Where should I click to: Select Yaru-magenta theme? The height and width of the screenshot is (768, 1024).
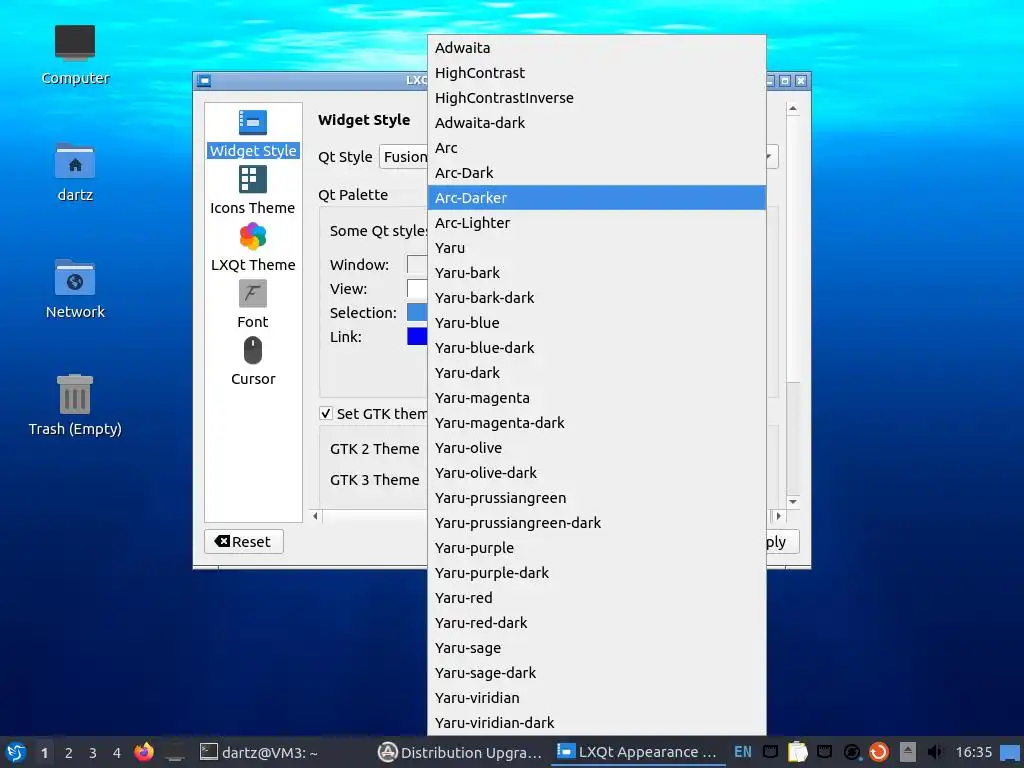pyautogui.click(x=596, y=398)
